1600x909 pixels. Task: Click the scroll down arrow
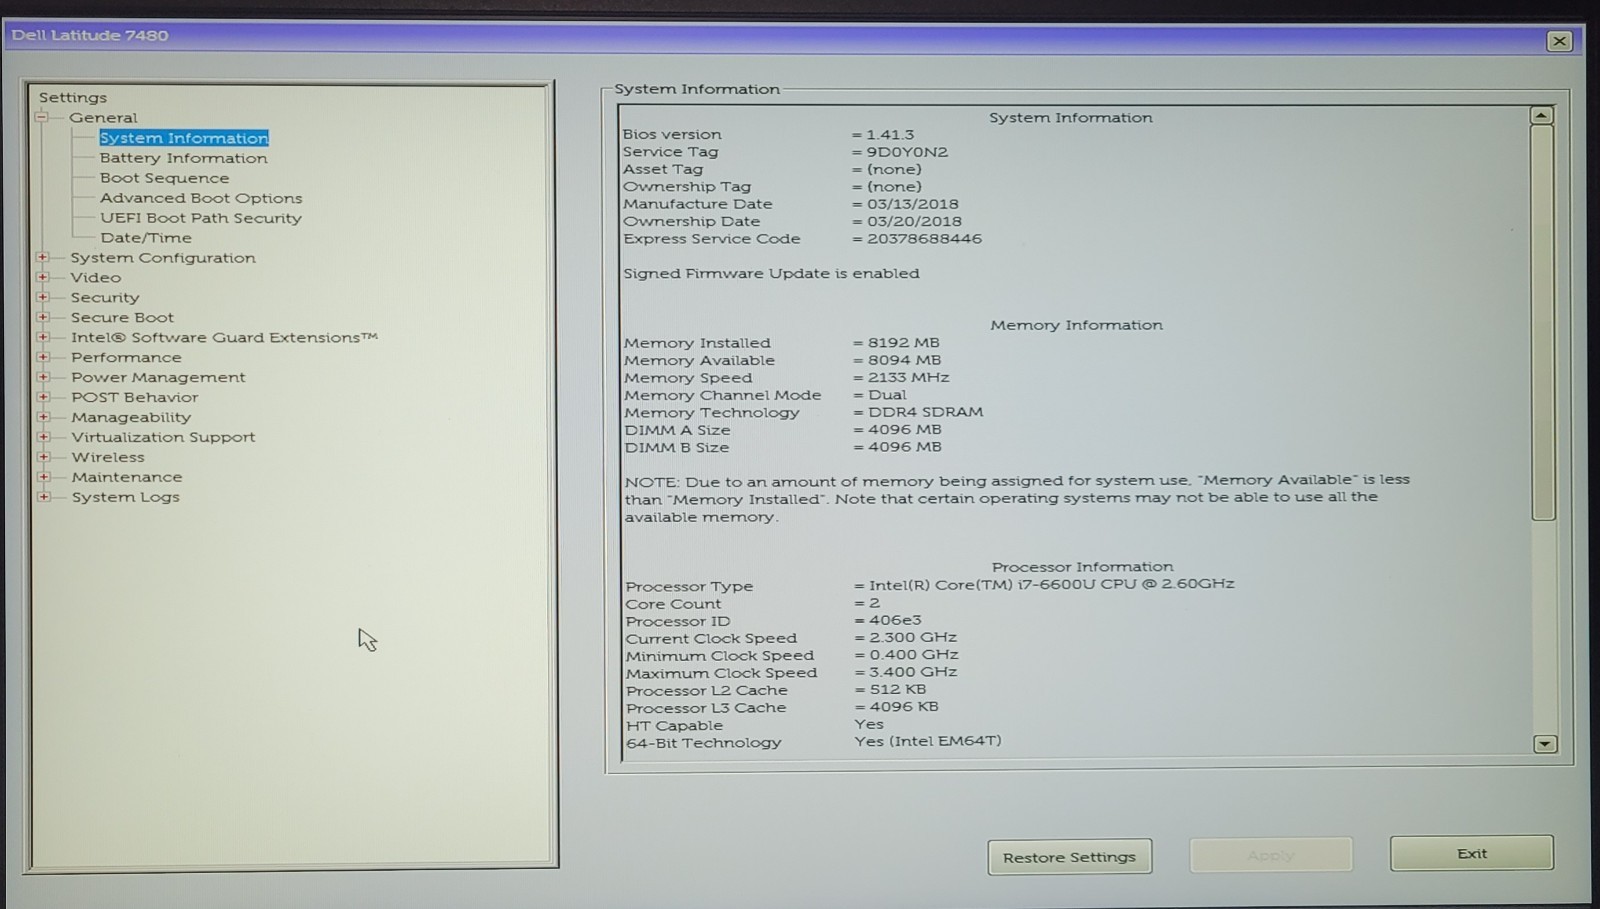click(1545, 744)
